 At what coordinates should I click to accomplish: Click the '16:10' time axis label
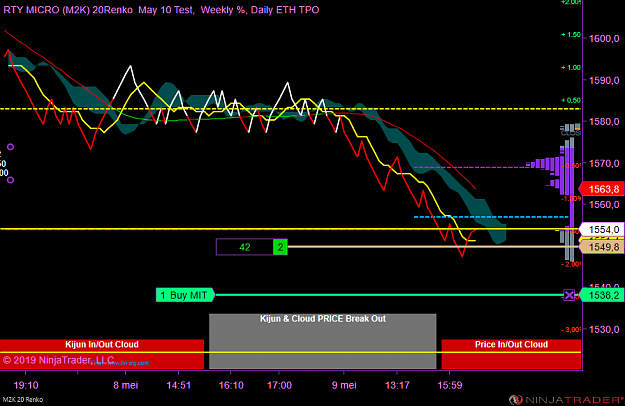(x=231, y=385)
